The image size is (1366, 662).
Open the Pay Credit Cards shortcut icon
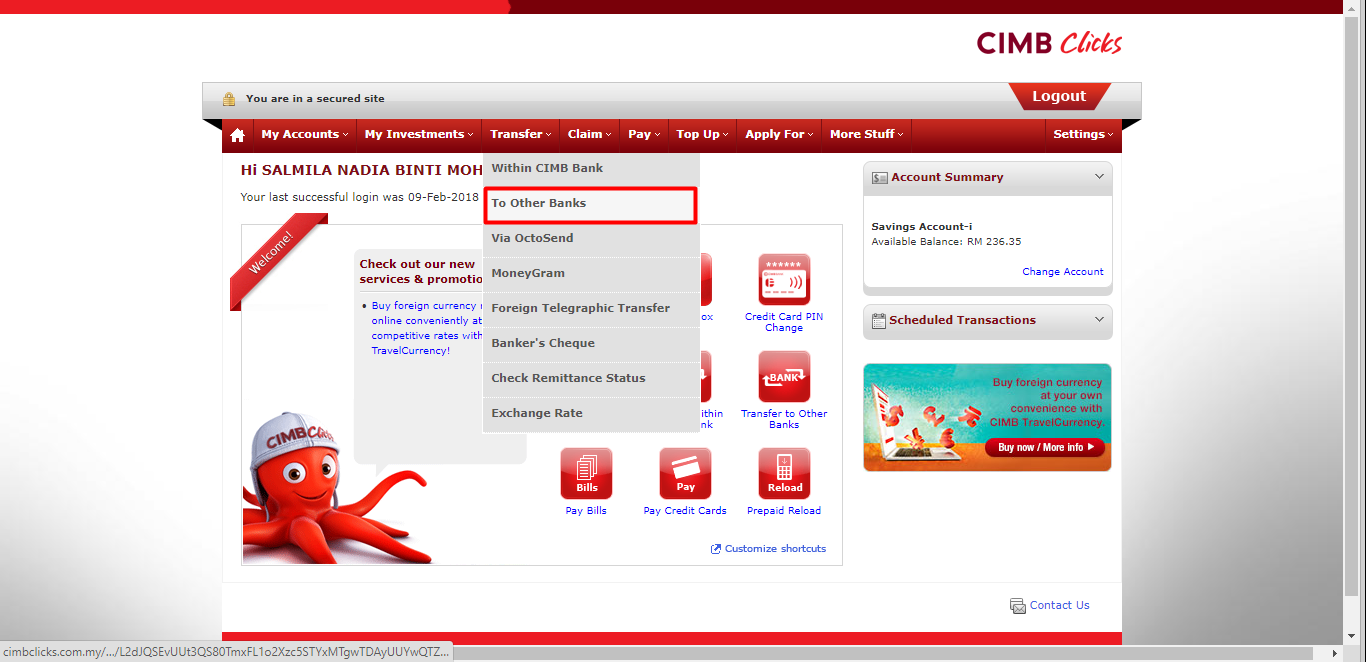685,473
